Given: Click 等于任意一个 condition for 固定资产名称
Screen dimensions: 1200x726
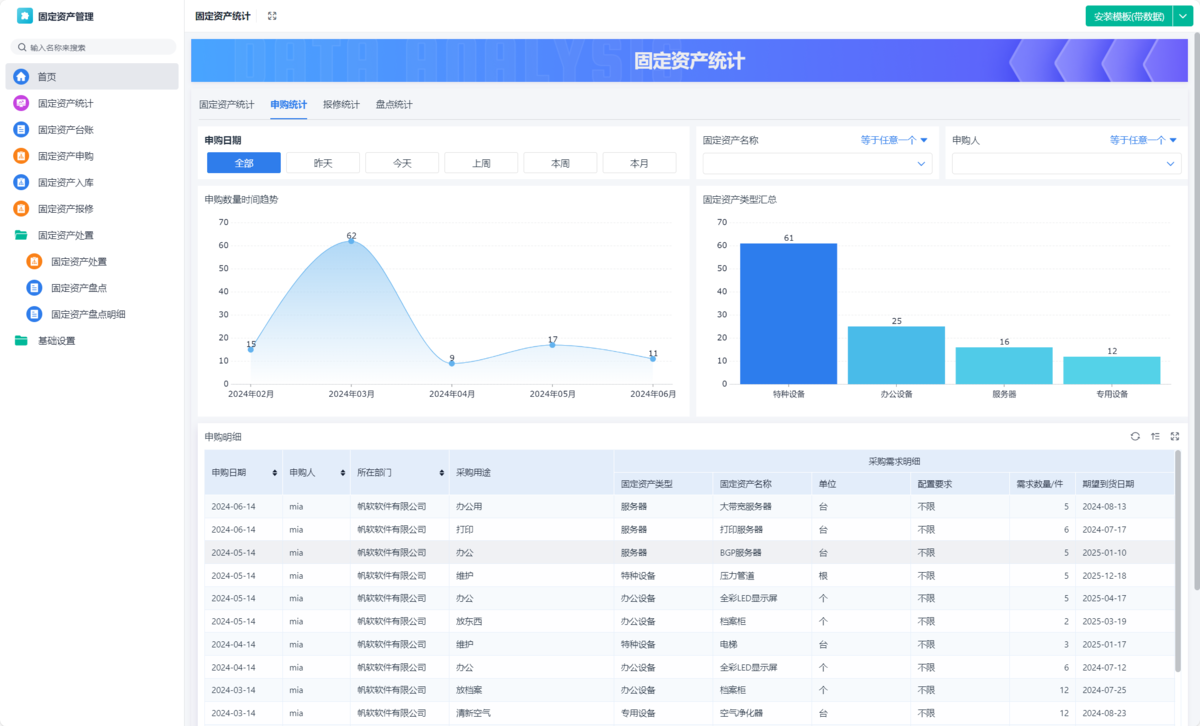Looking at the screenshot, I should [x=893, y=141].
